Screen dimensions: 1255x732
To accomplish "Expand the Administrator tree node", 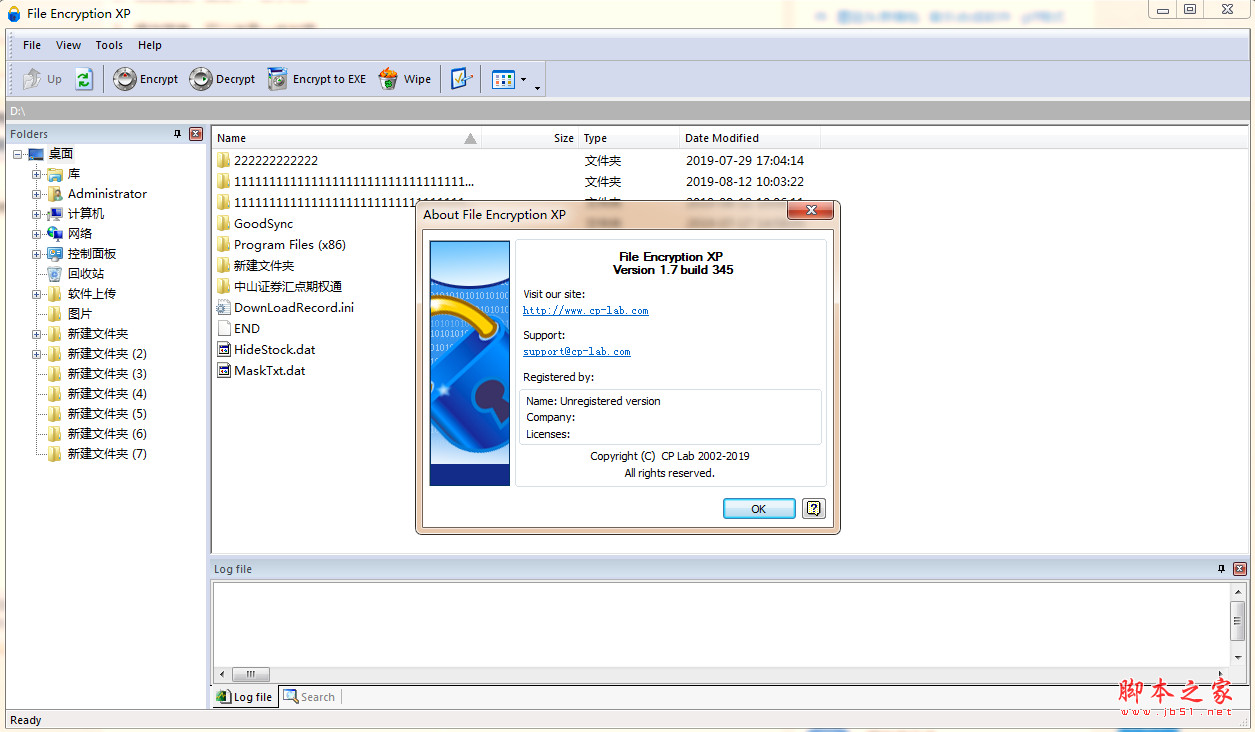I will point(37,194).
